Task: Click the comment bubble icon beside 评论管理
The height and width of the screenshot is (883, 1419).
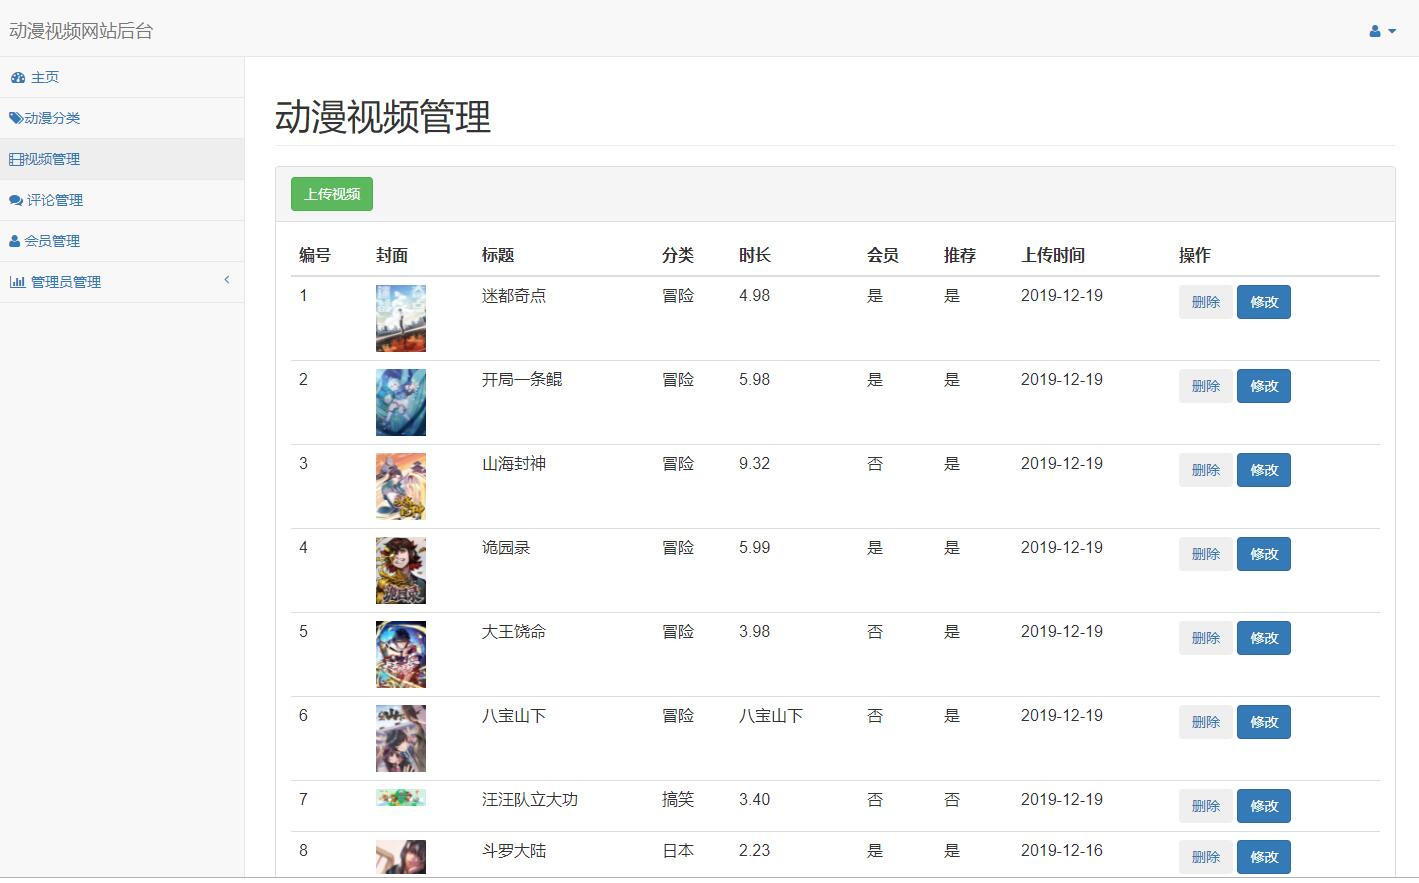Action: tap(14, 199)
